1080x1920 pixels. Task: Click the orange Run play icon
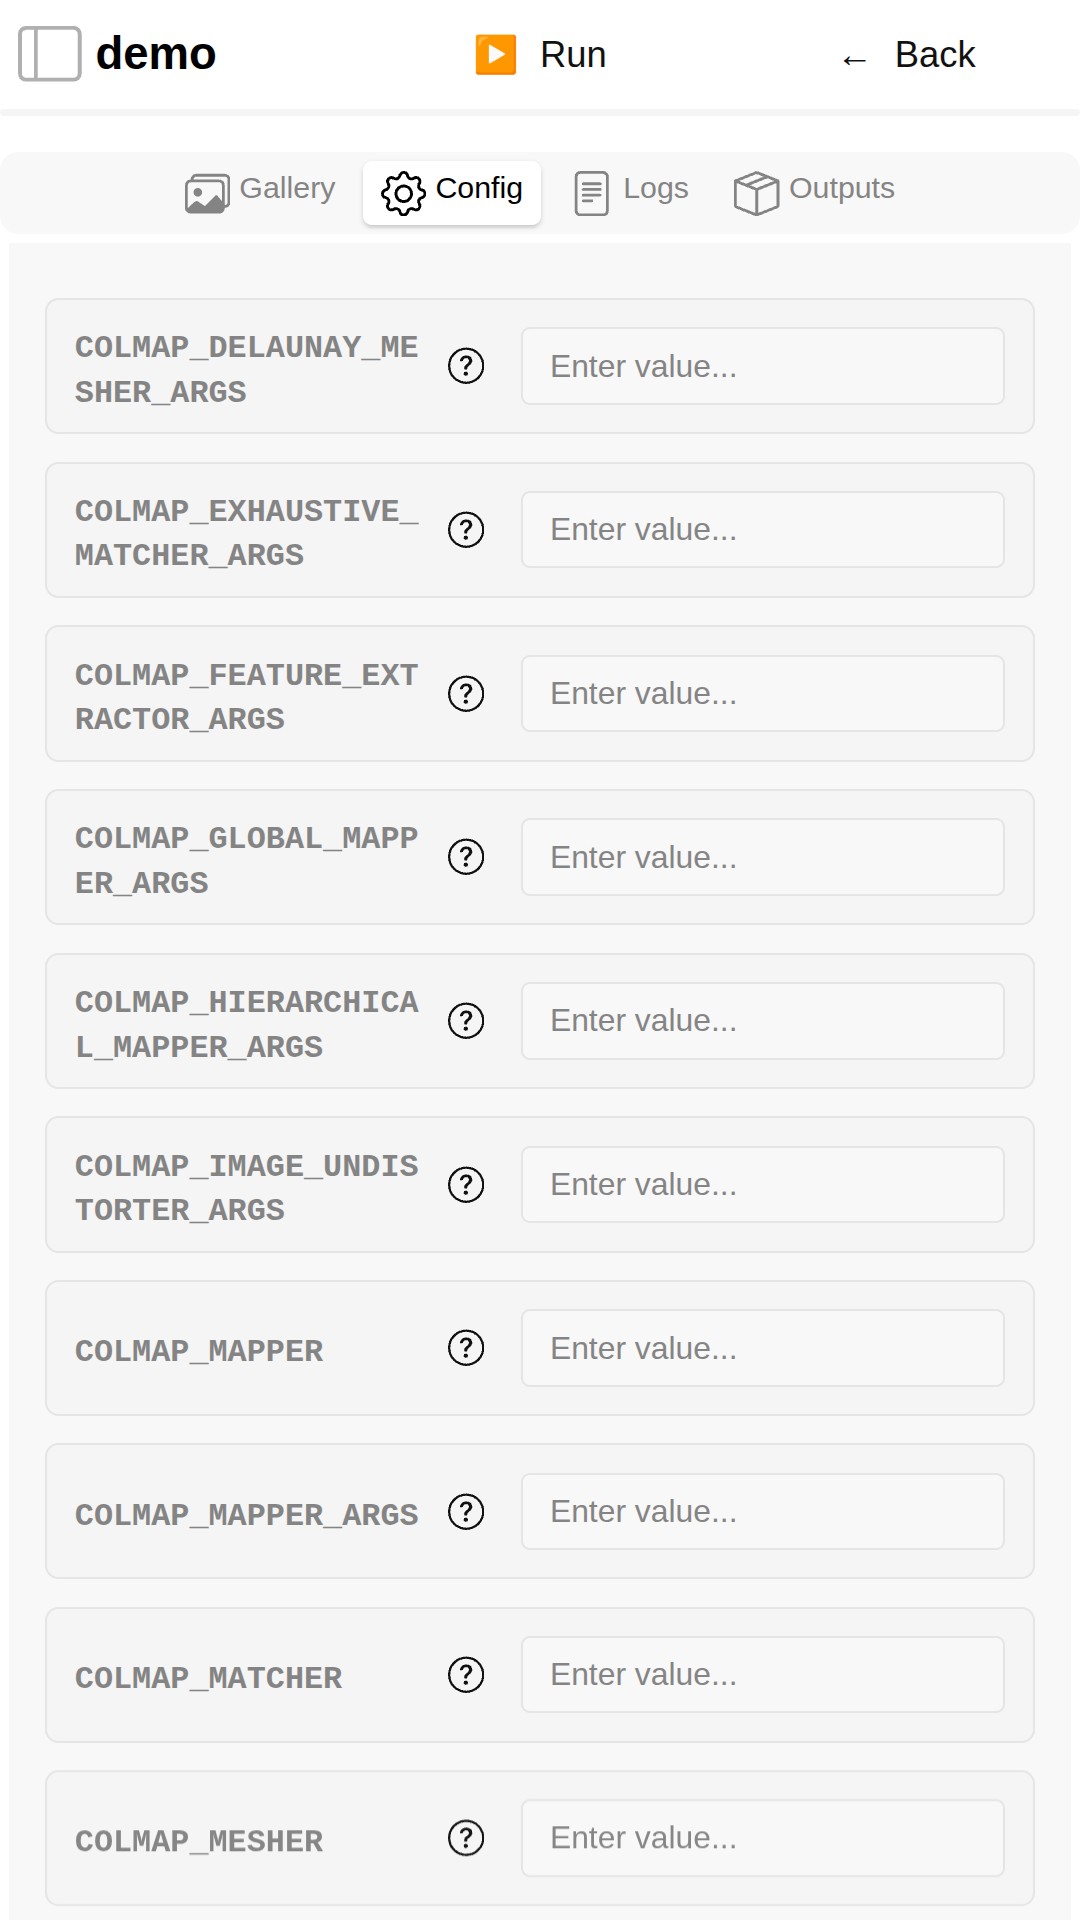pos(496,55)
